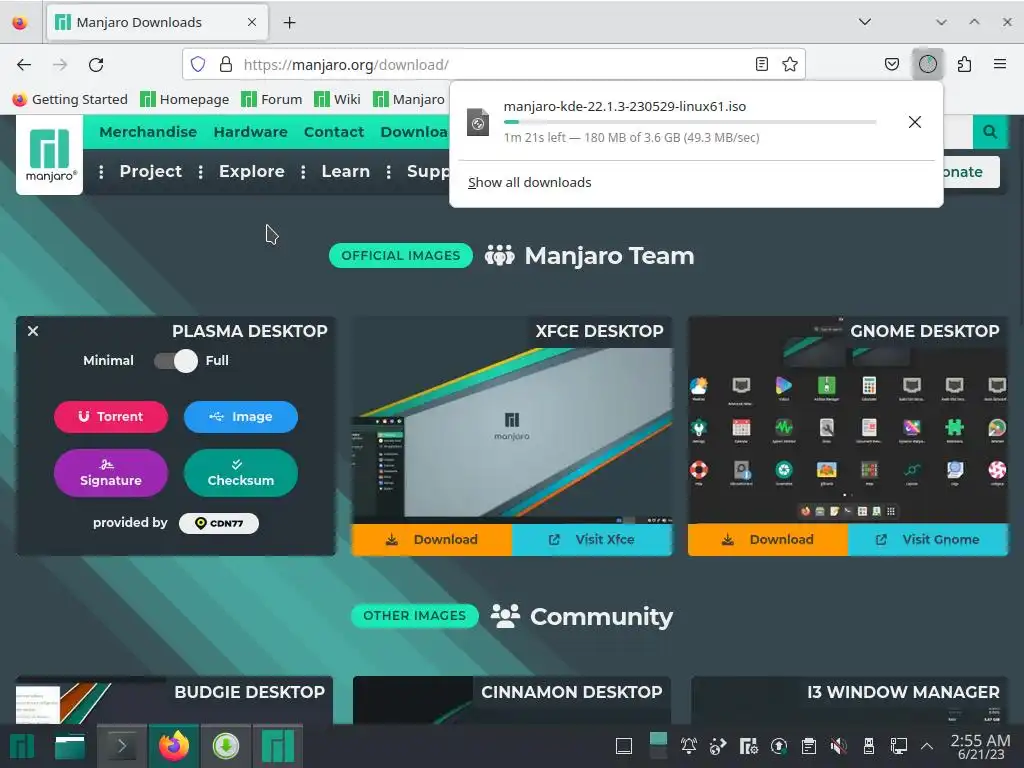Click the website search magnifier button
Viewport: 1024px width, 768px height.
(x=989, y=132)
